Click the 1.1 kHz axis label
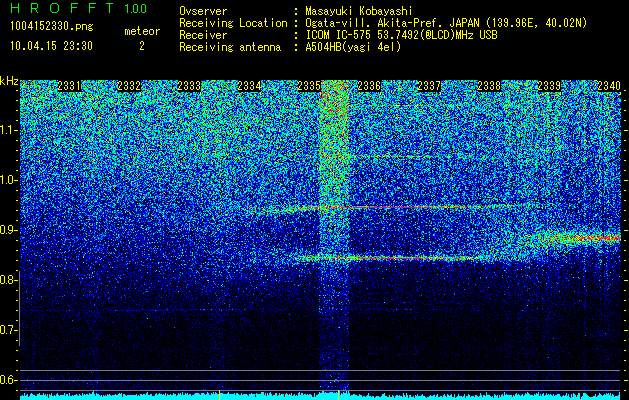Image resolution: width=629 pixels, height=400 pixels. point(8,130)
